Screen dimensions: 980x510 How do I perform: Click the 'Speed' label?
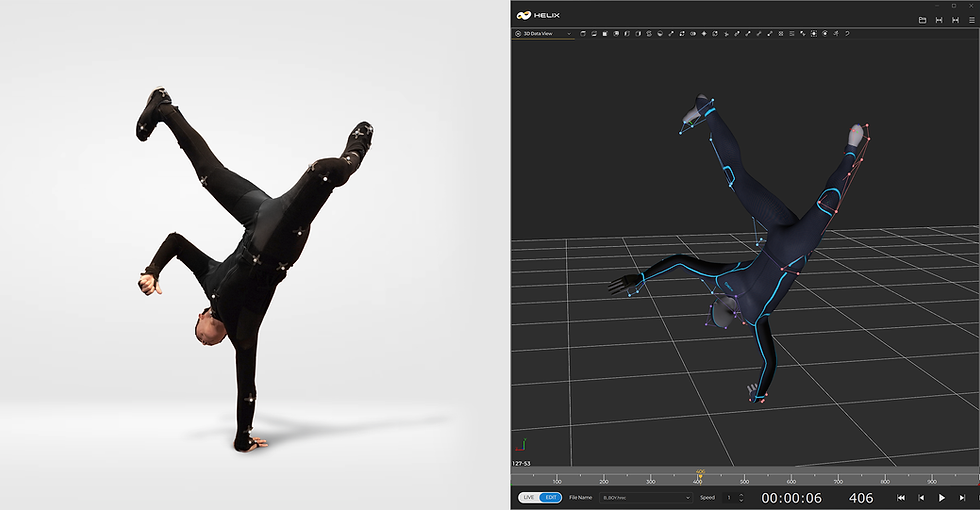(x=708, y=498)
